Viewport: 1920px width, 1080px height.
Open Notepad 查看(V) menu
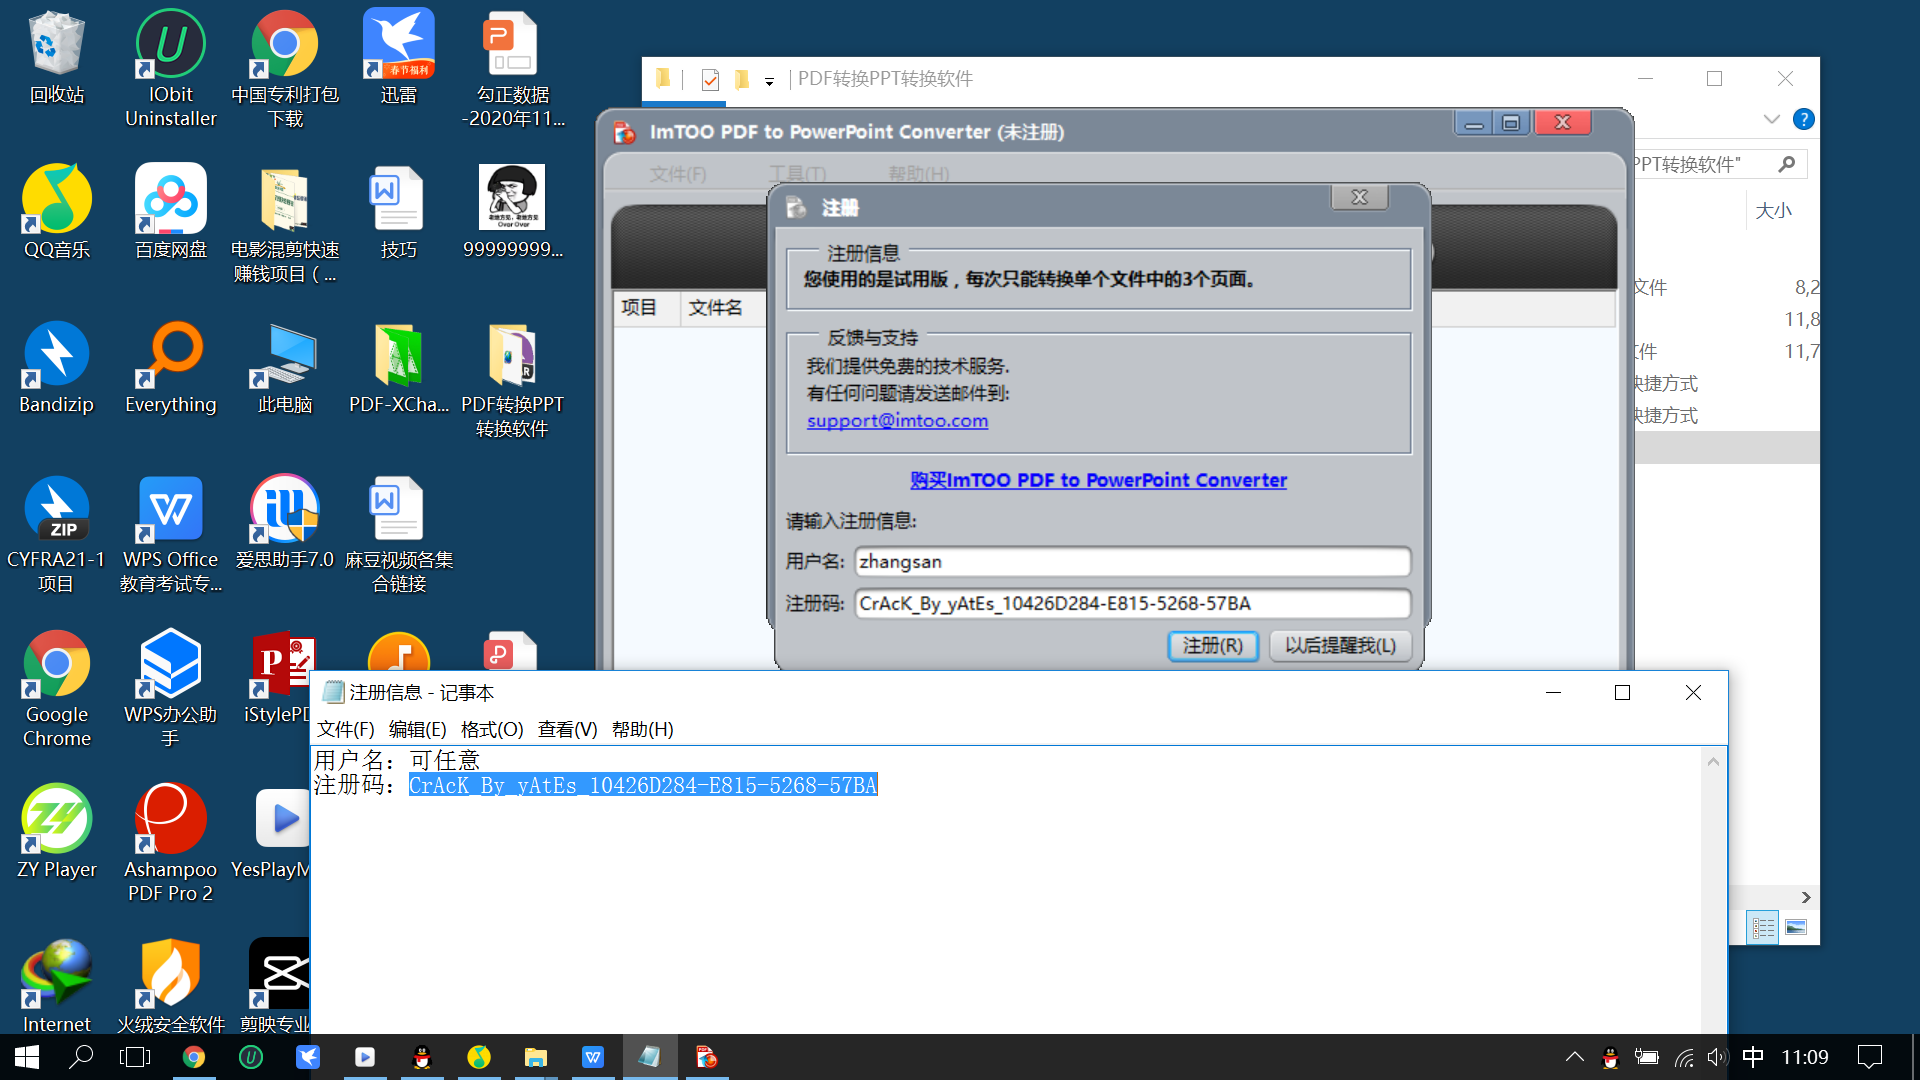pyautogui.click(x=567, y=729)
